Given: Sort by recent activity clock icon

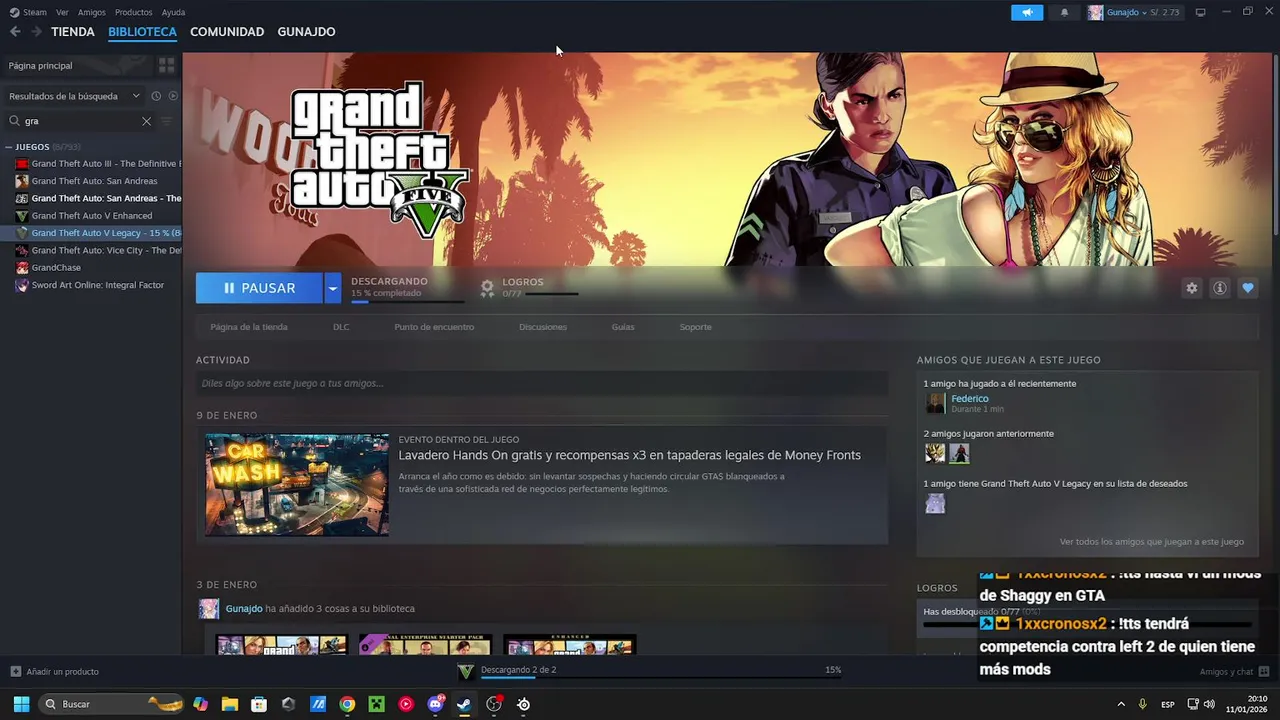Looking at the screenshot, I should coord(156,96).
